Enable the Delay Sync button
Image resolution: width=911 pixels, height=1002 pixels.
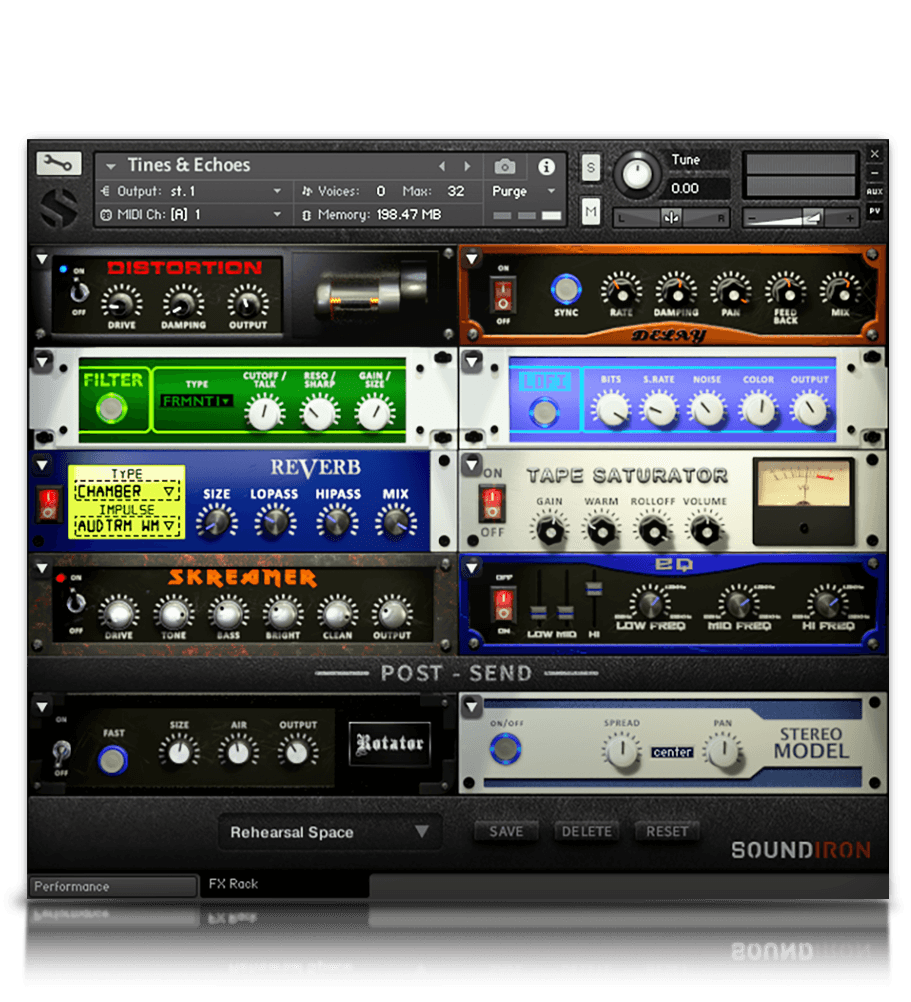coord(566,289)
